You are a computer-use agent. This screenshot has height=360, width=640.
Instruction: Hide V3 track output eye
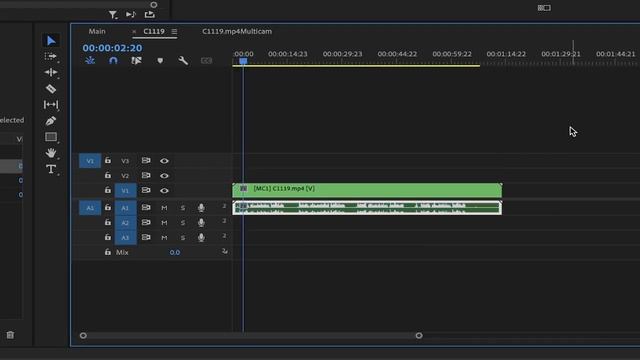tap(164, 161)
